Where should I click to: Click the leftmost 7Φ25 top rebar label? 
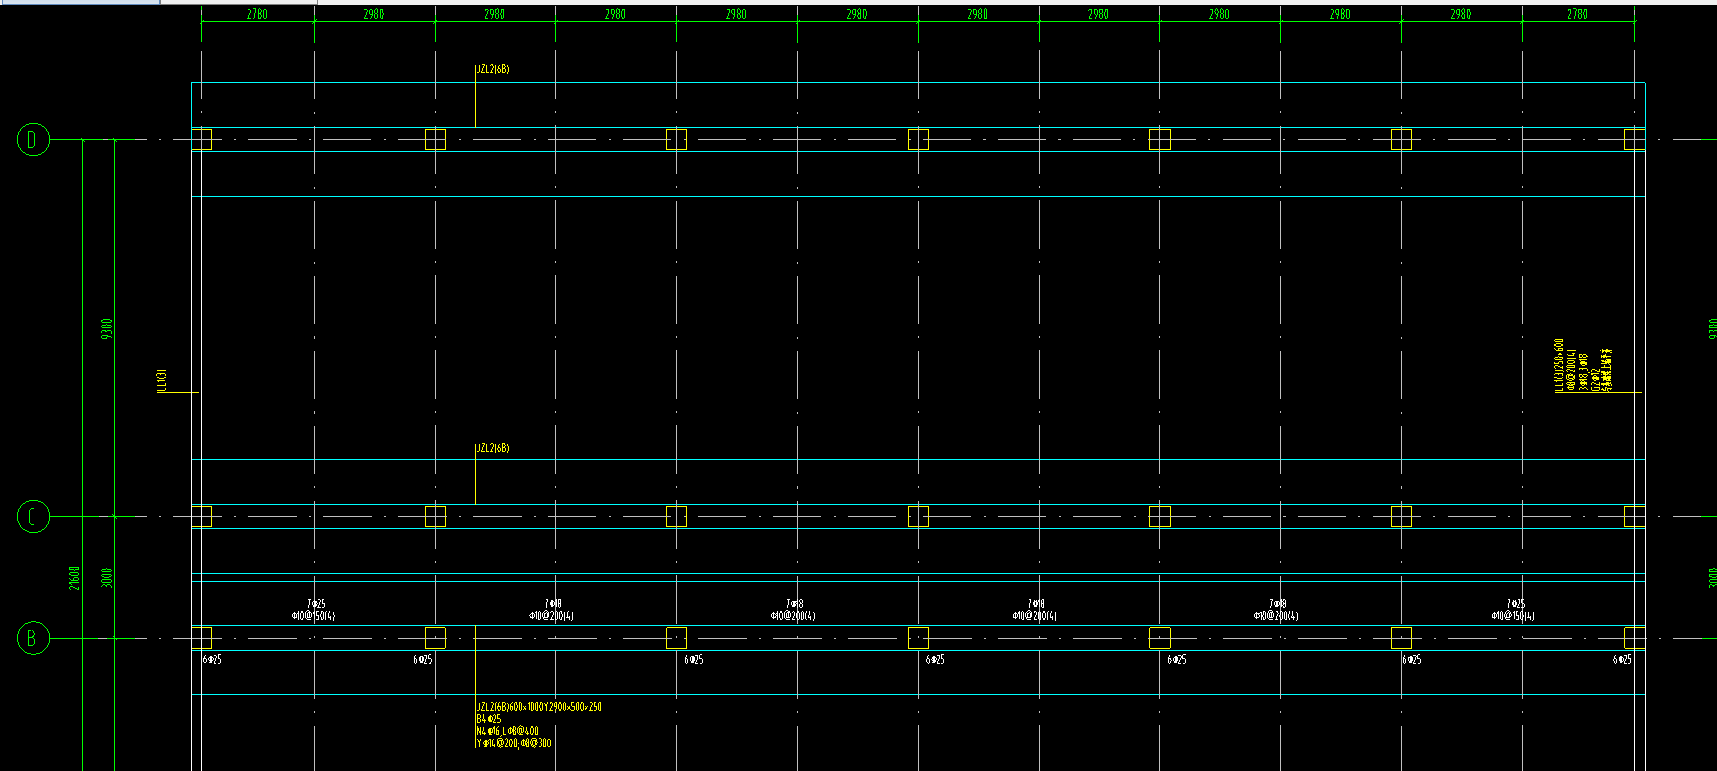pyautogui.click(x=316, y=604)
